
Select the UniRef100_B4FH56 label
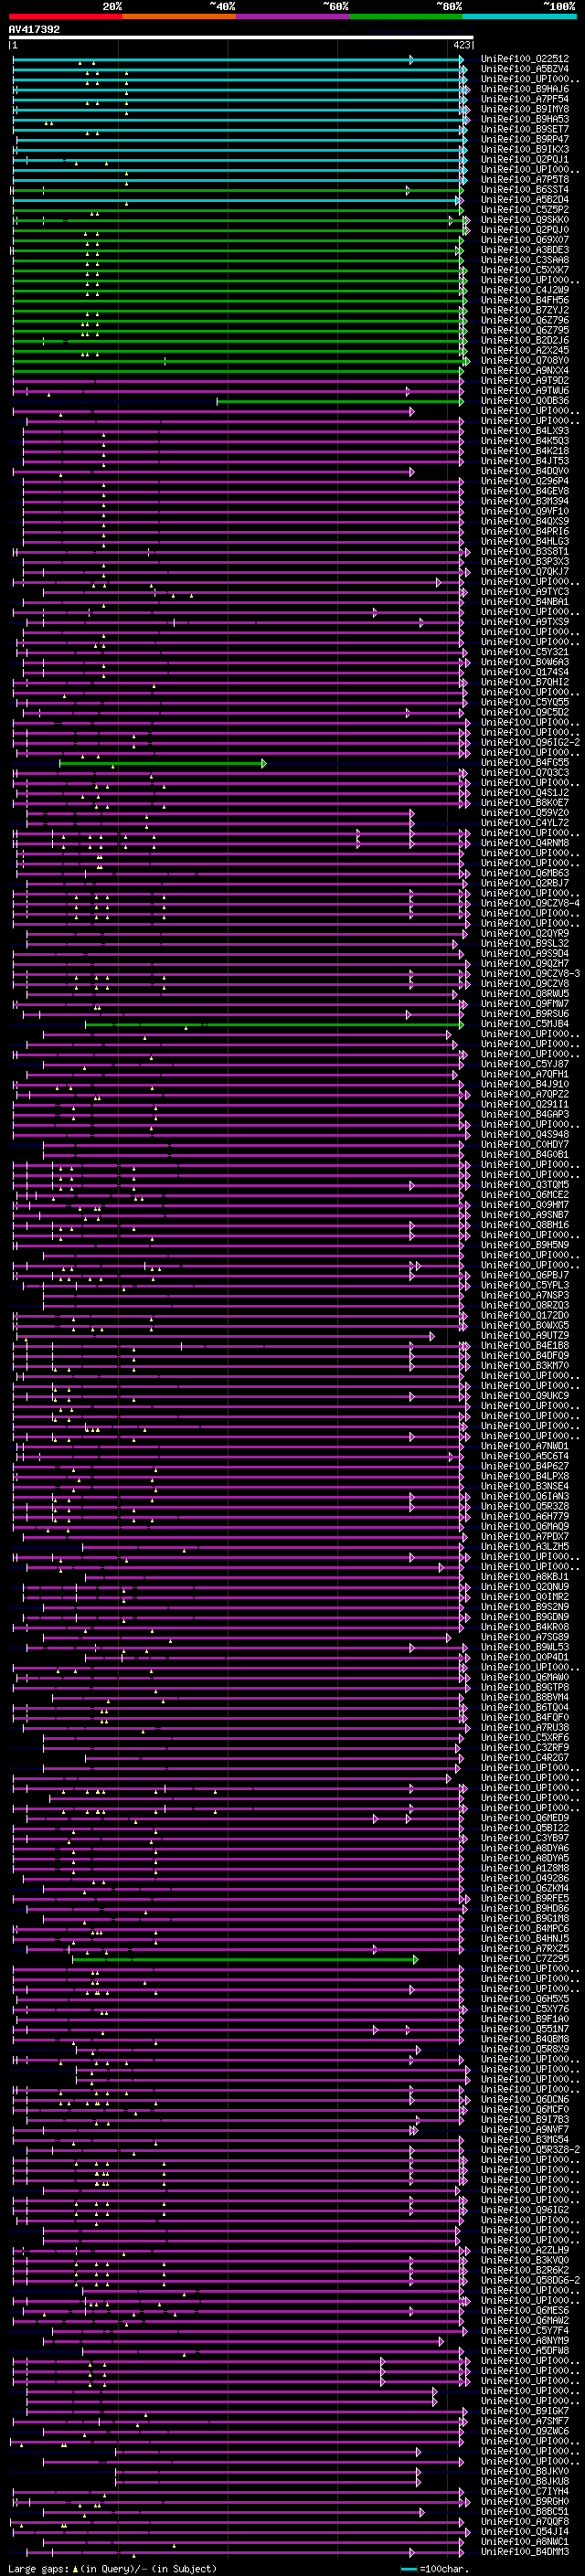[x=525, y=300]
